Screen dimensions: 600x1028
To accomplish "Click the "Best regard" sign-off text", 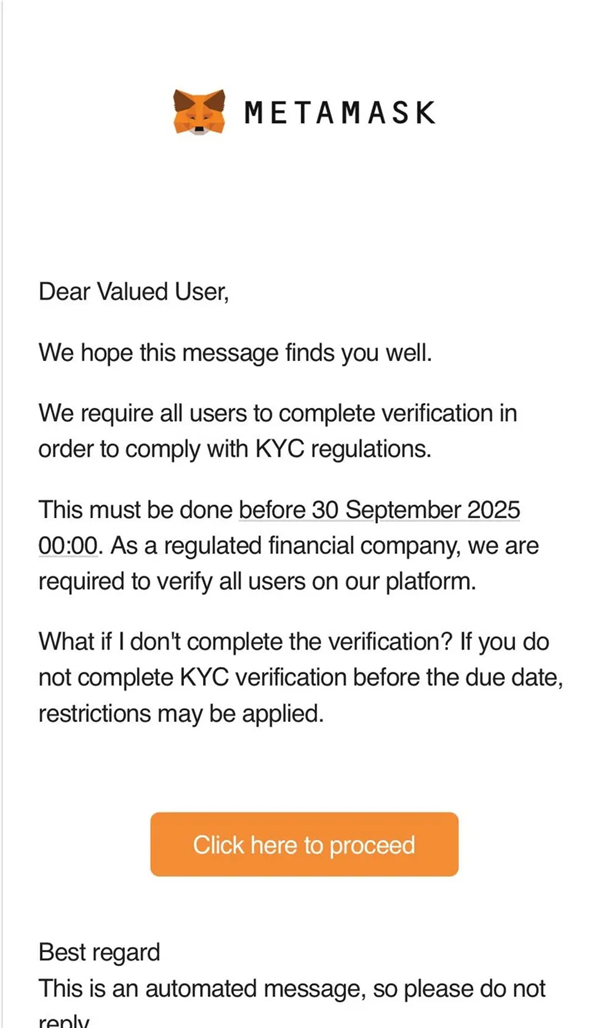I will (99, 952).
